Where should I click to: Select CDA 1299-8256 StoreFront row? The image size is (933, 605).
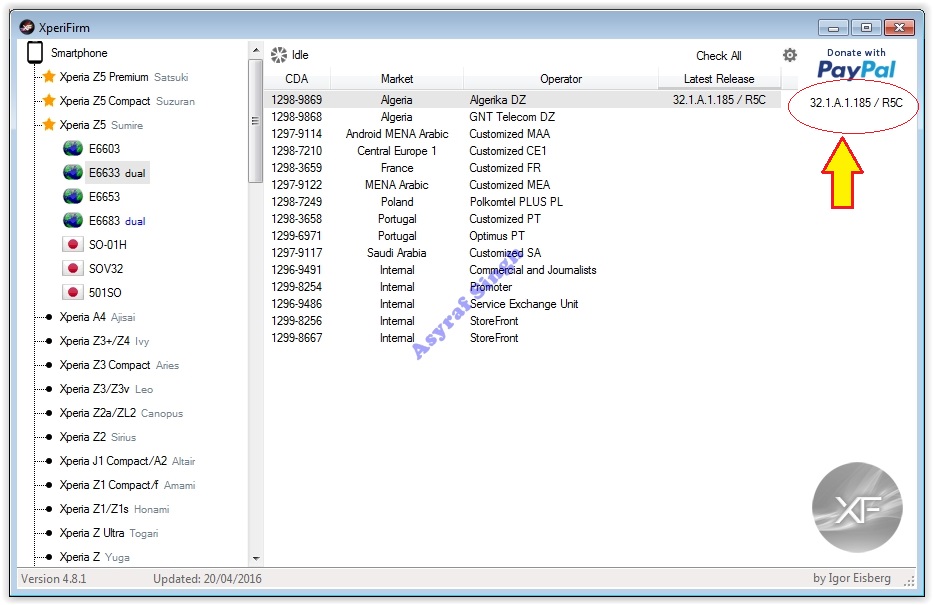[x=522, y=321]
